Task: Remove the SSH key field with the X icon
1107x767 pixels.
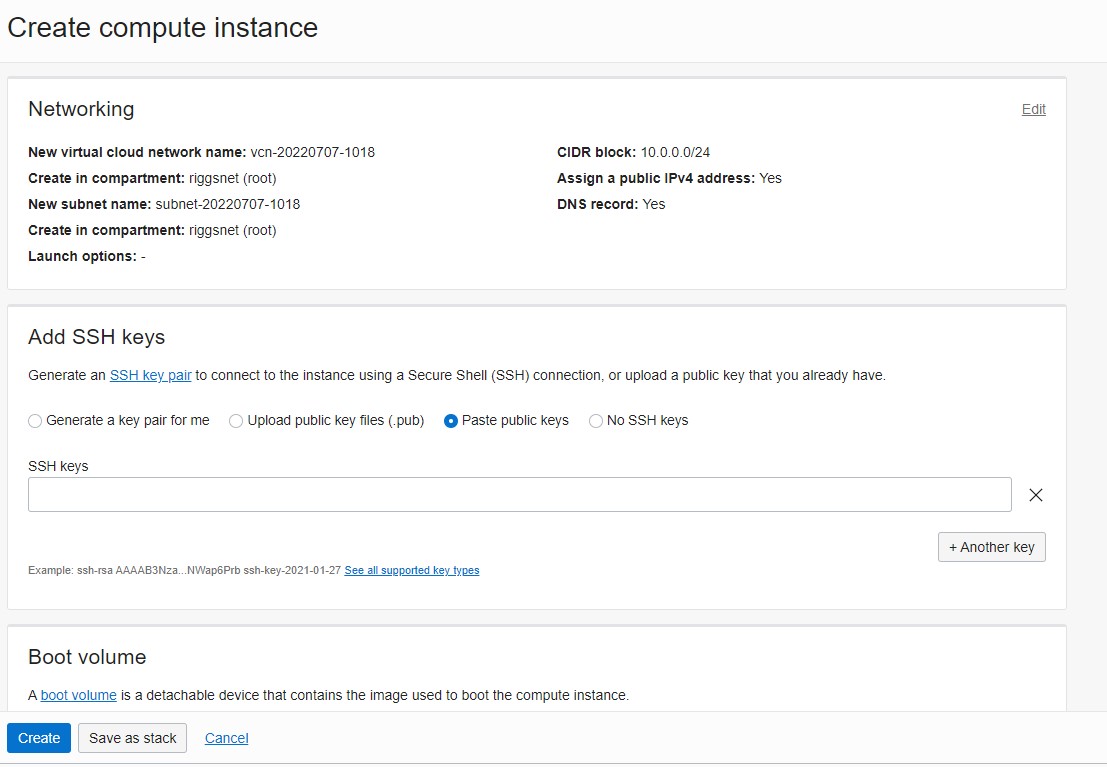Action: [x=1035, y=495]
